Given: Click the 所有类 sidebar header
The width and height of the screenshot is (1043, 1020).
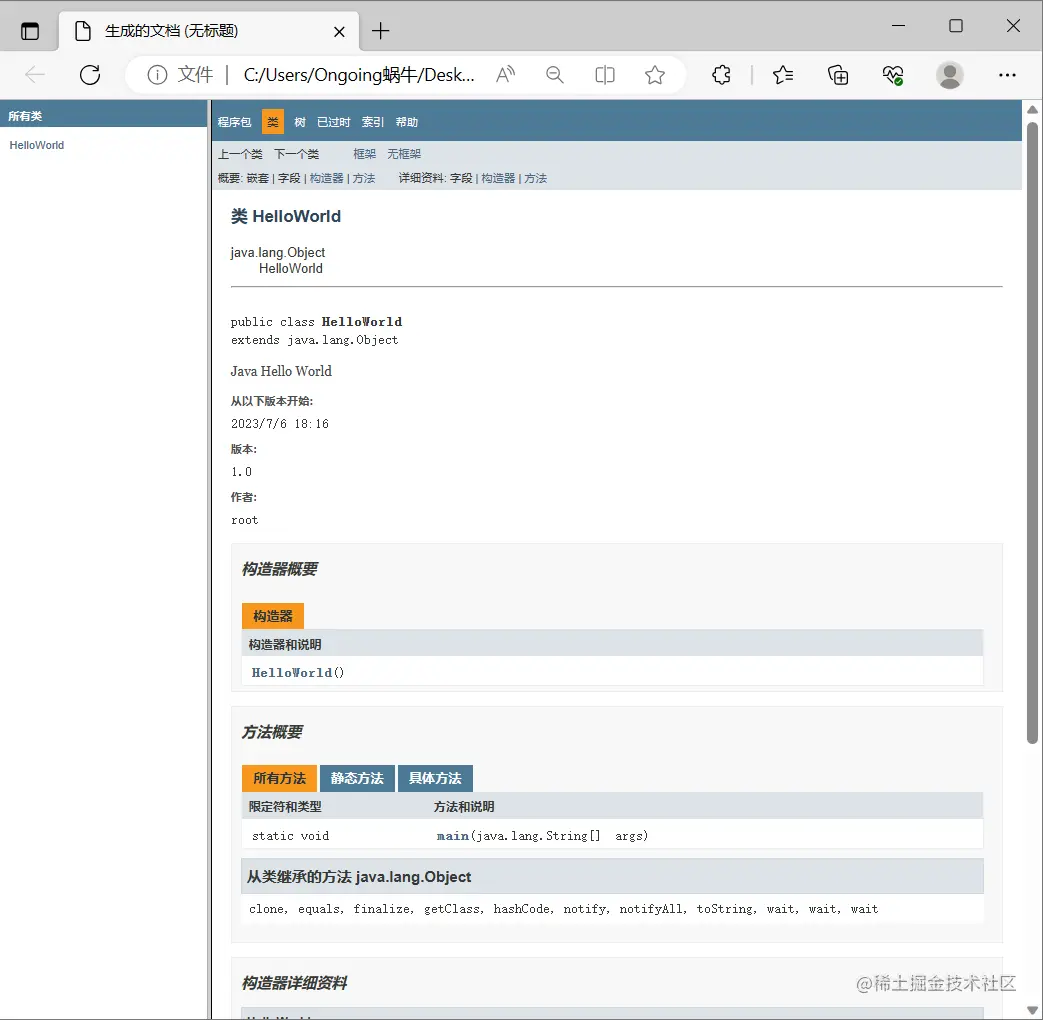Looking at the screenshot, I should (25, 116).
